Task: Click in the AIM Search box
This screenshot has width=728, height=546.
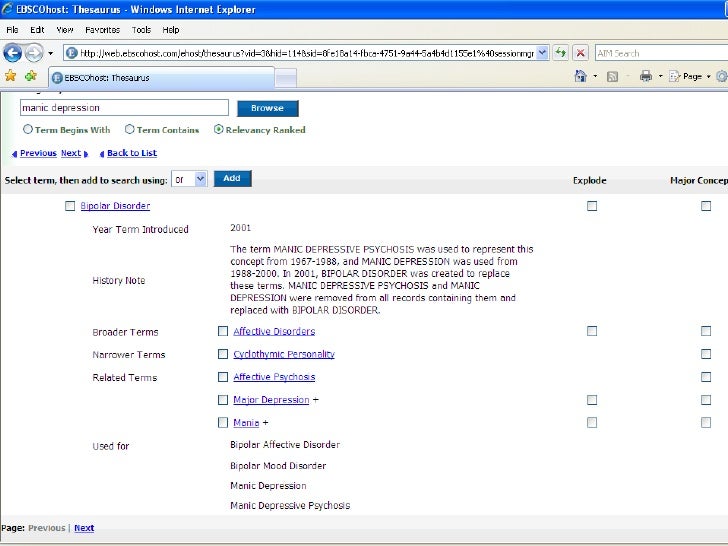Action: (661, 53)
